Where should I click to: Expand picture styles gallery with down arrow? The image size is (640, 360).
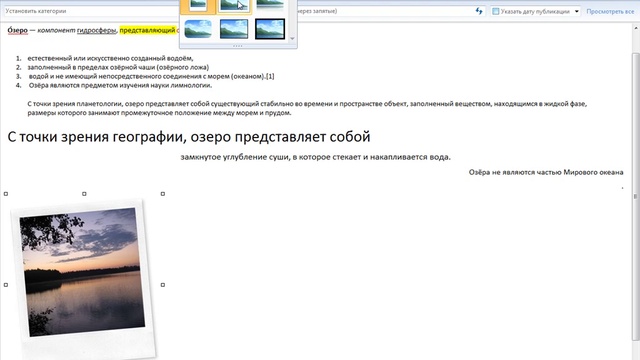pos(292,39)
